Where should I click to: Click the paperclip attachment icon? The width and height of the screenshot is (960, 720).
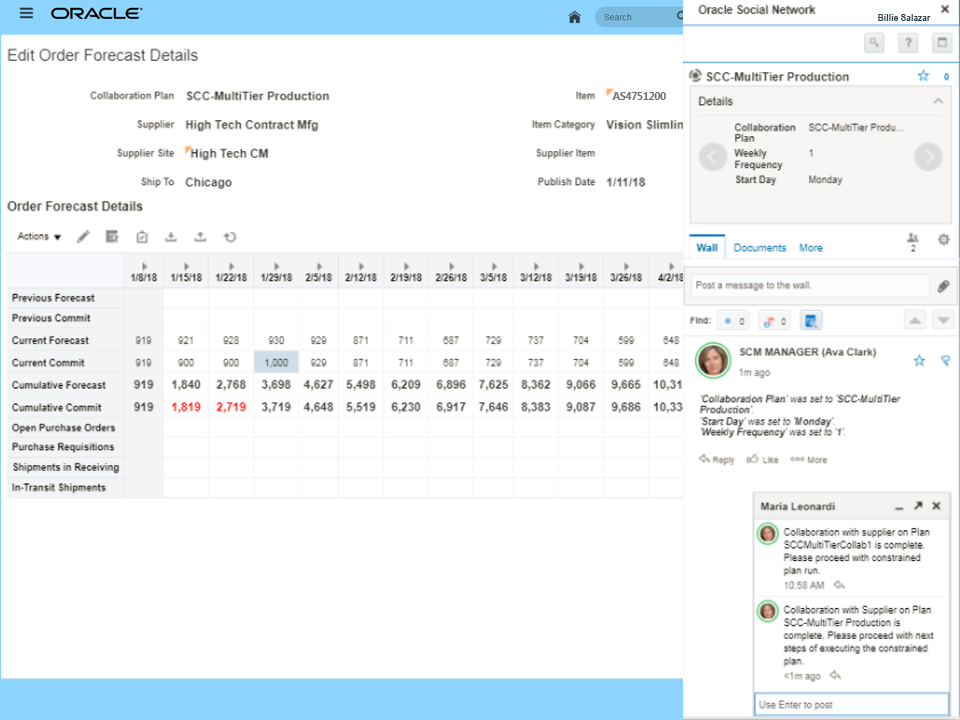coord(943,286)
